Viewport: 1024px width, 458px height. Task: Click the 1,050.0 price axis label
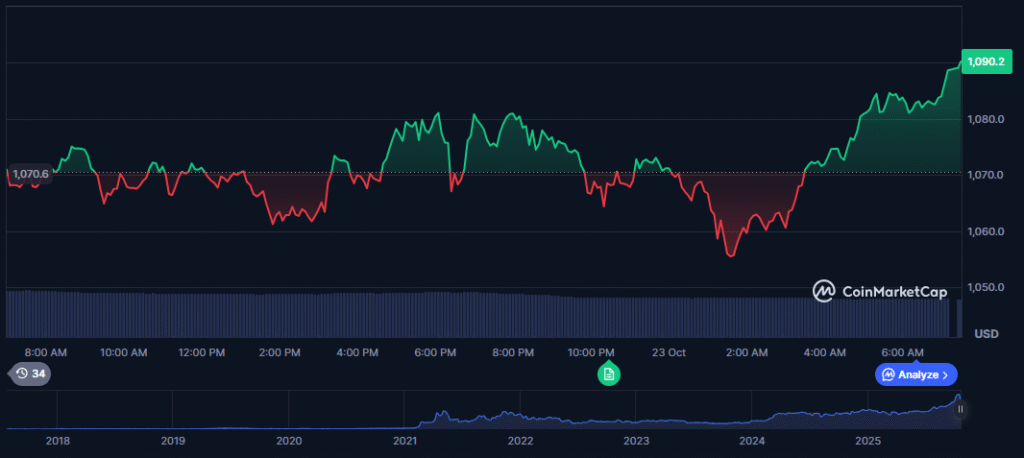tap(989, 288)
